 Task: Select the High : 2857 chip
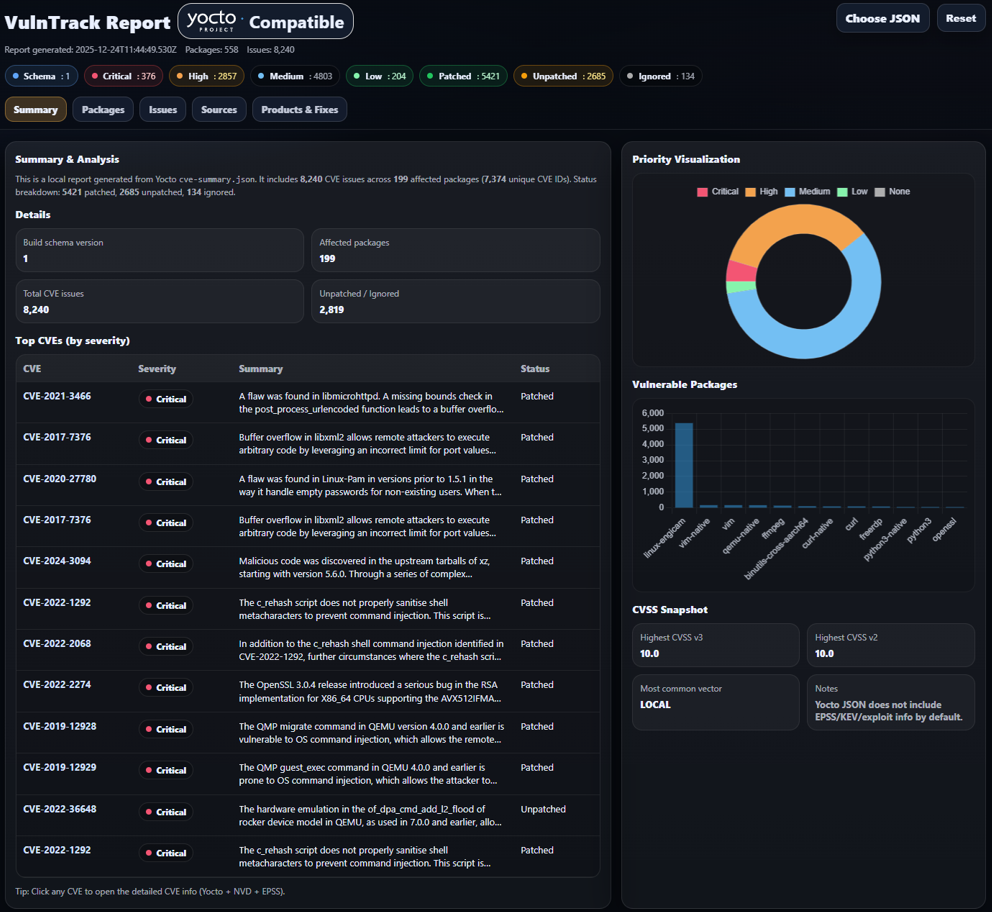pyautogui.click(x=207, y=76)
